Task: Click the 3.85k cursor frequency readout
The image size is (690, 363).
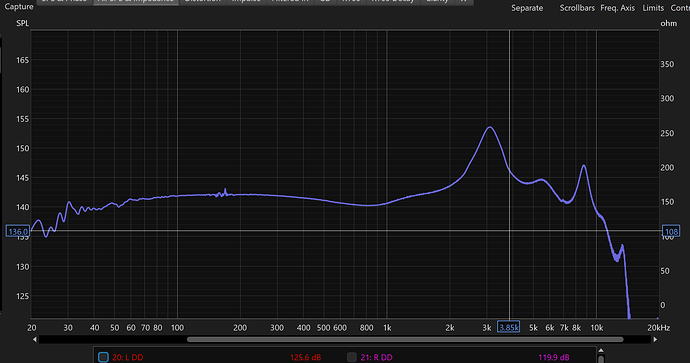Action: click(509, 327)
